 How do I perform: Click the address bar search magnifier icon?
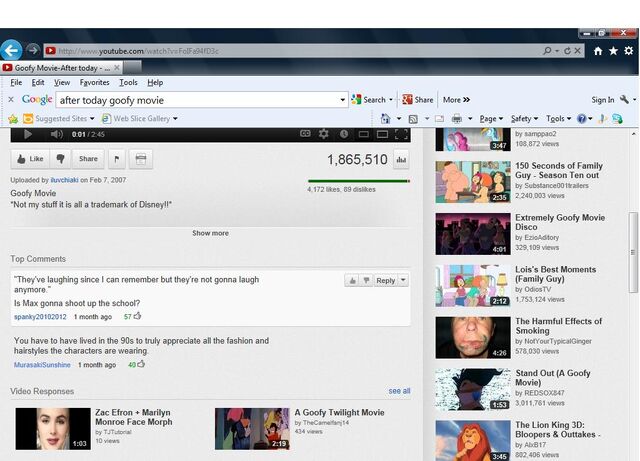[547, 51]
